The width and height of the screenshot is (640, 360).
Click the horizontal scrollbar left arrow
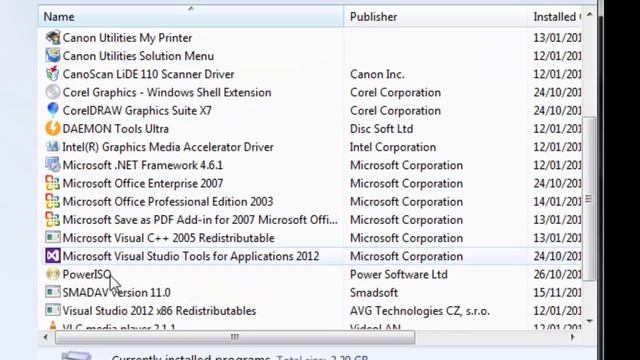(45, 337)
